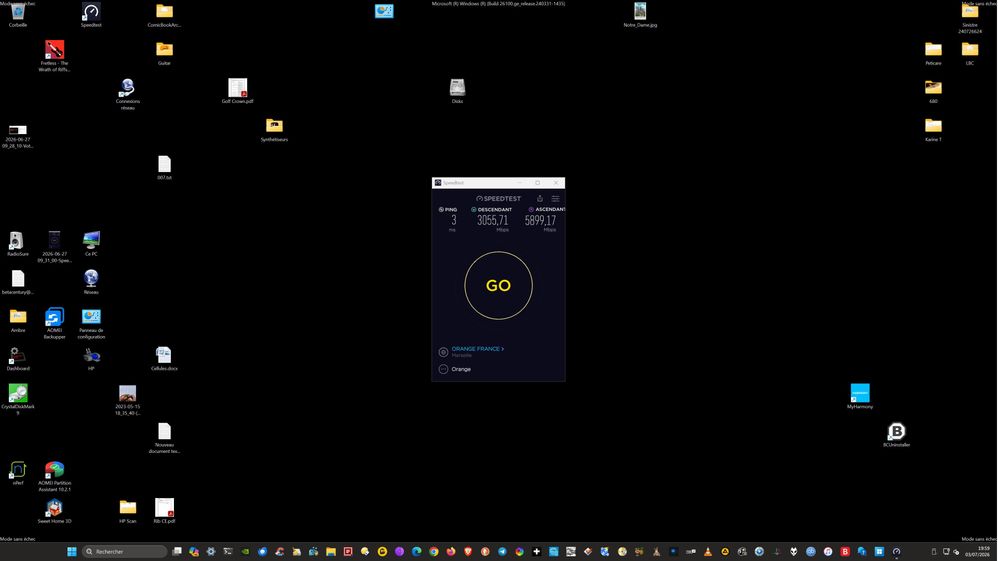
Task: Select the Golf Crown.pdf file
Action: coord(237,91)
